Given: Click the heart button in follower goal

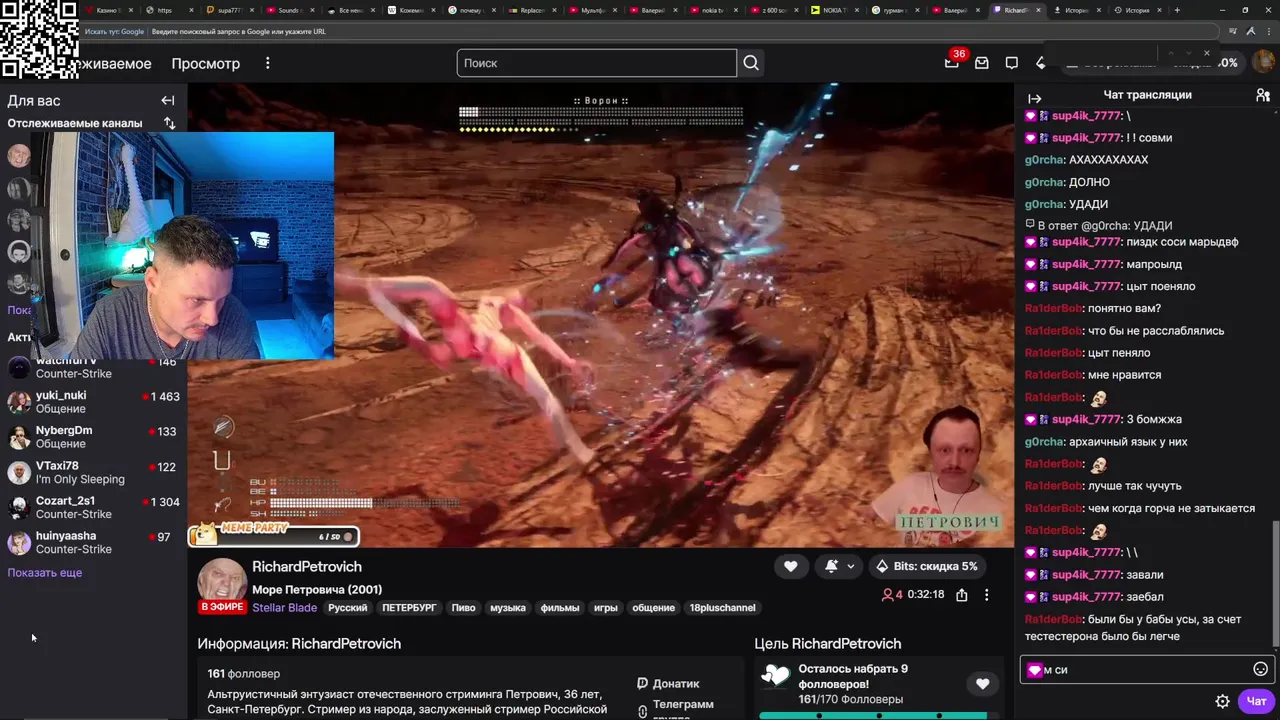Looking at the screenshot, I should coord(982,684).
